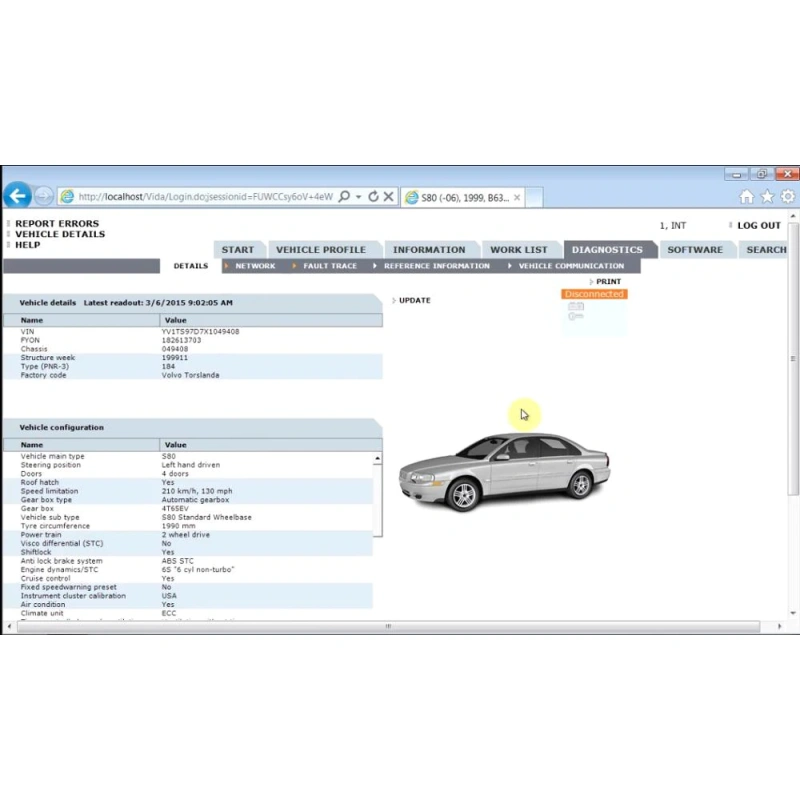Viewport: 800px width, 800px height.
Task: Click LOG OUT
Action: (x=759, y=226)
